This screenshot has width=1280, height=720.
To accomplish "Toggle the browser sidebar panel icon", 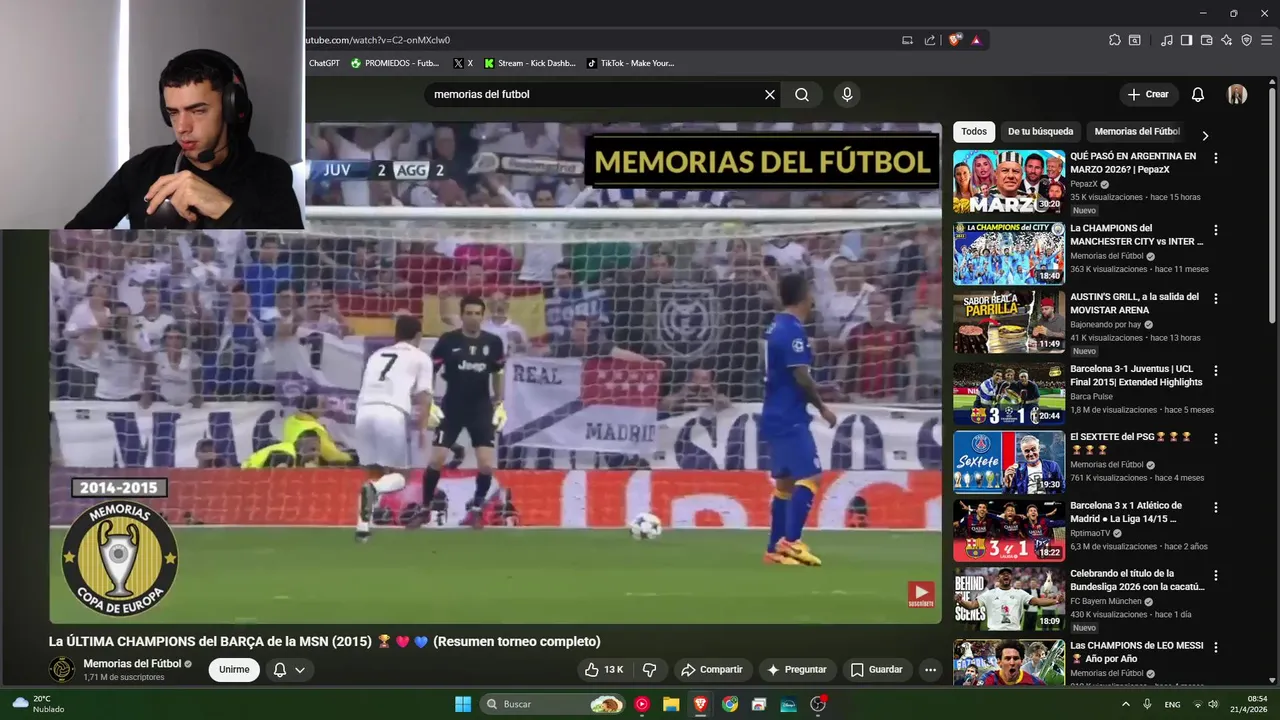I will click(1186, 40).
